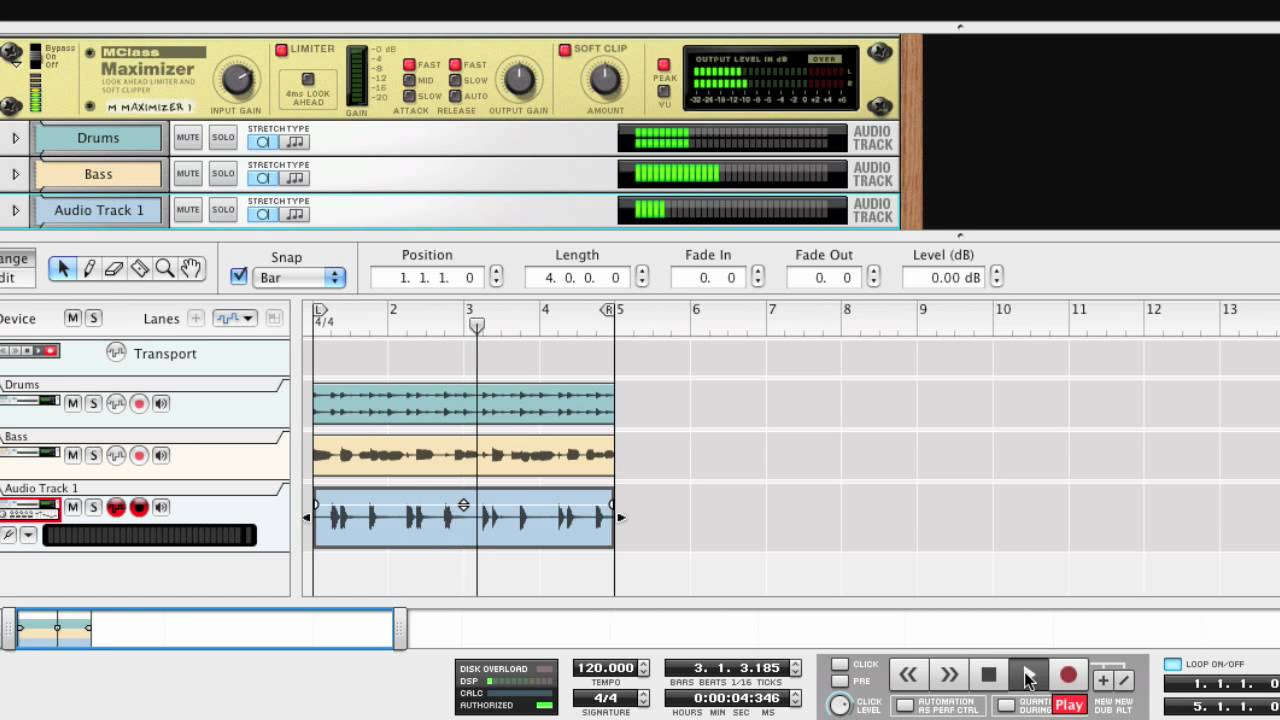Click the rewind transport button
Screen dimensions: 1280x720
(908, 676)
